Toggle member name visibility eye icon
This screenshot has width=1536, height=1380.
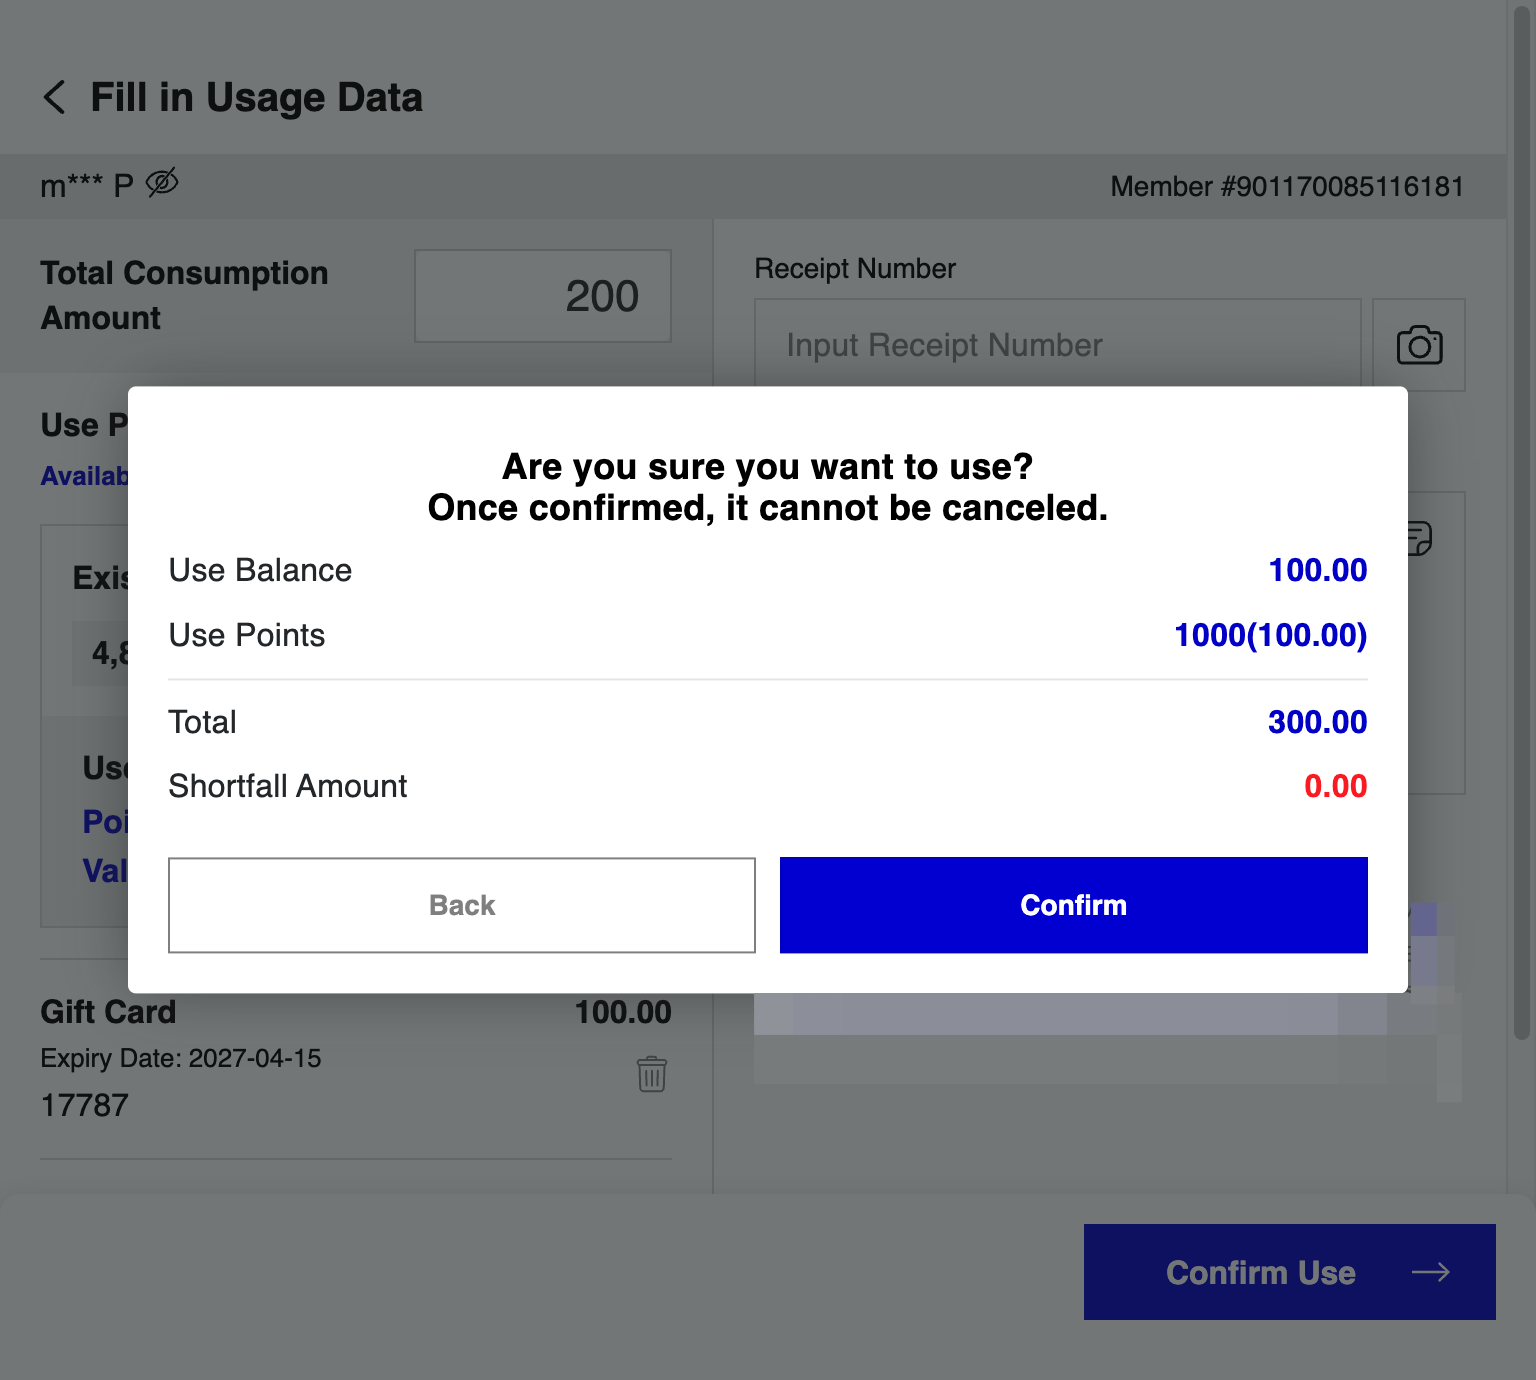click(x=162, y=183)
